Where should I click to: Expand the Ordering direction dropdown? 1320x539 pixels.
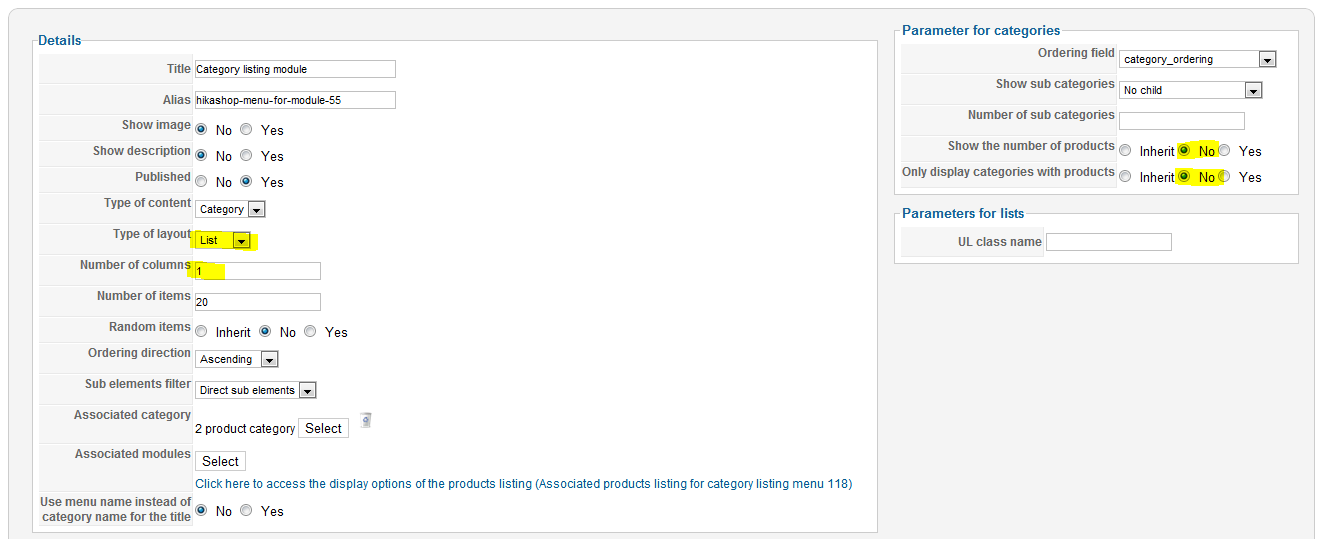coord(237,359)
